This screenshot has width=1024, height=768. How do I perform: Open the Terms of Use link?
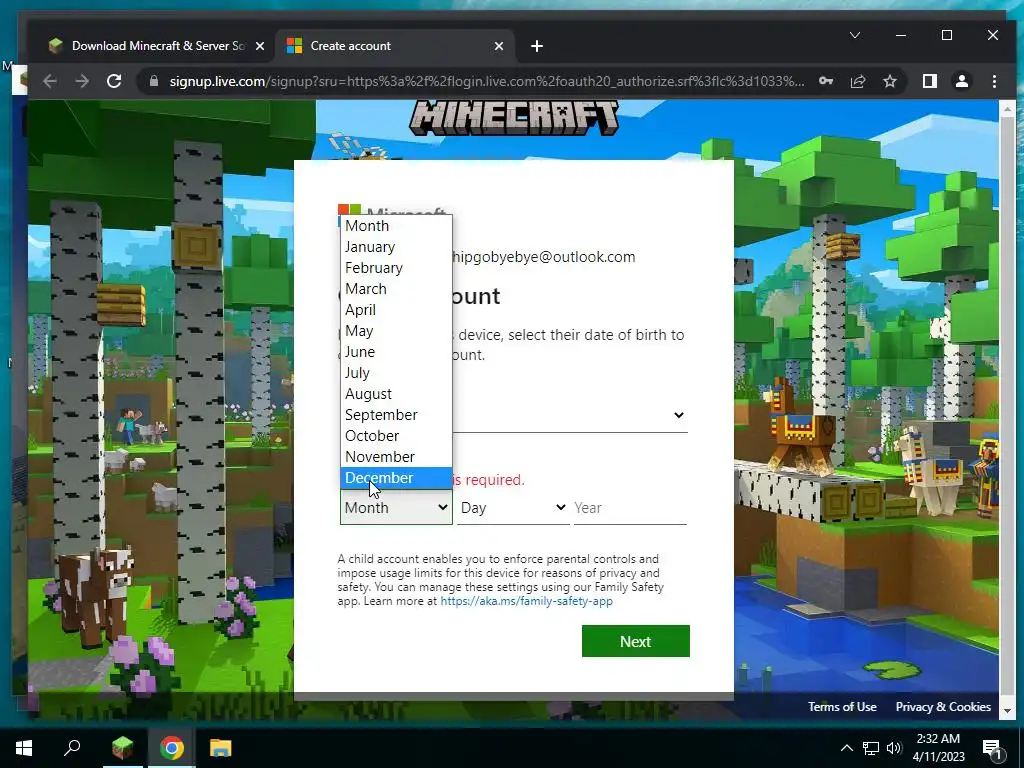(x=842, y=707)
